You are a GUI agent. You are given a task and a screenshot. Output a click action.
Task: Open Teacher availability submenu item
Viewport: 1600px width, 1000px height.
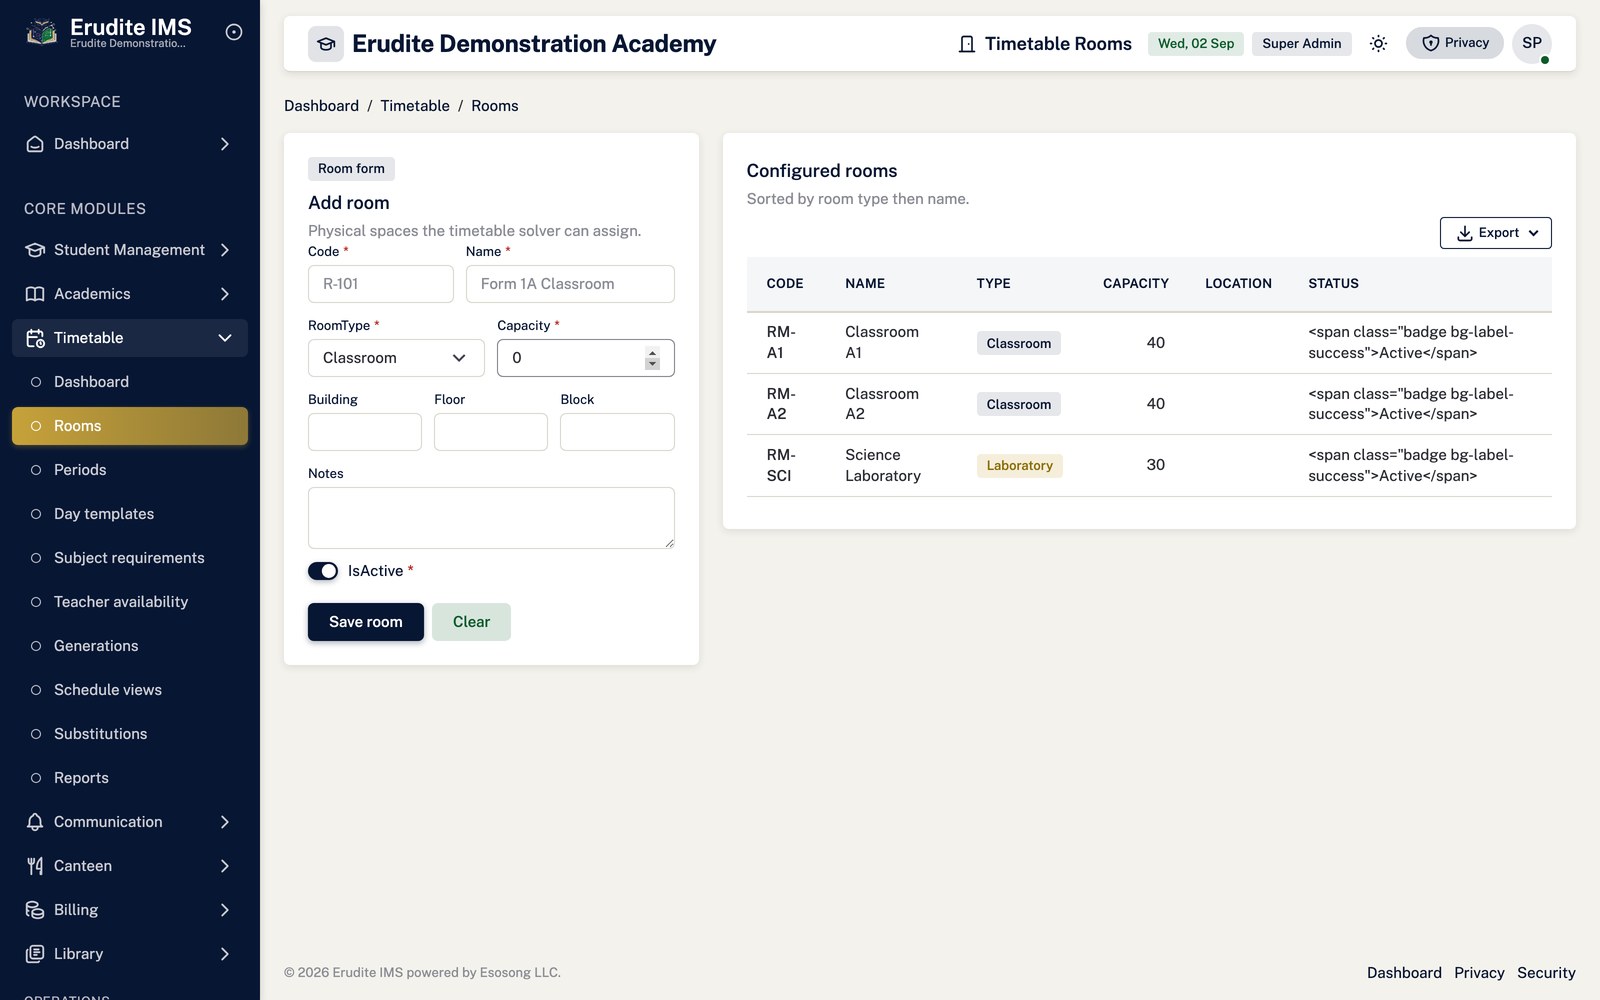point(130,602)
